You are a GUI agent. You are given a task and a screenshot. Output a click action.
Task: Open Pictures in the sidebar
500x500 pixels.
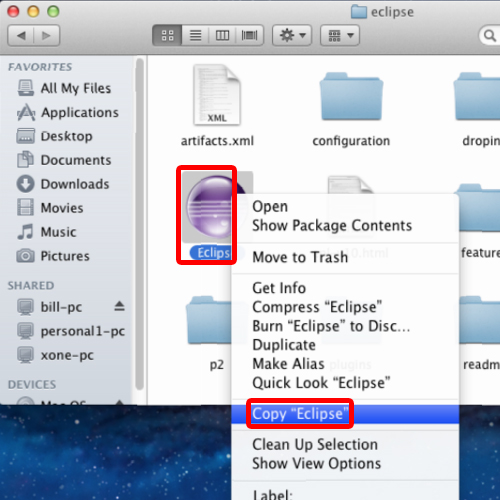point(53,256)
